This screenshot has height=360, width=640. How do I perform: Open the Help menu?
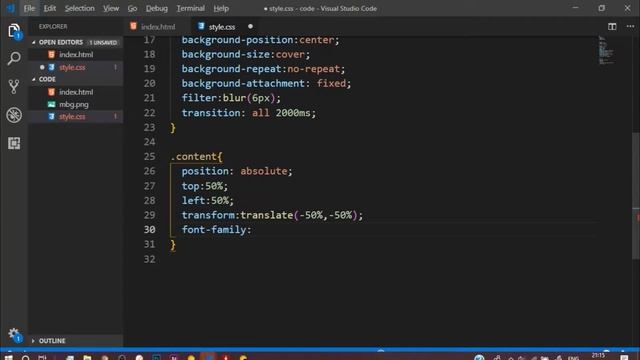click(x=221, y=8)
